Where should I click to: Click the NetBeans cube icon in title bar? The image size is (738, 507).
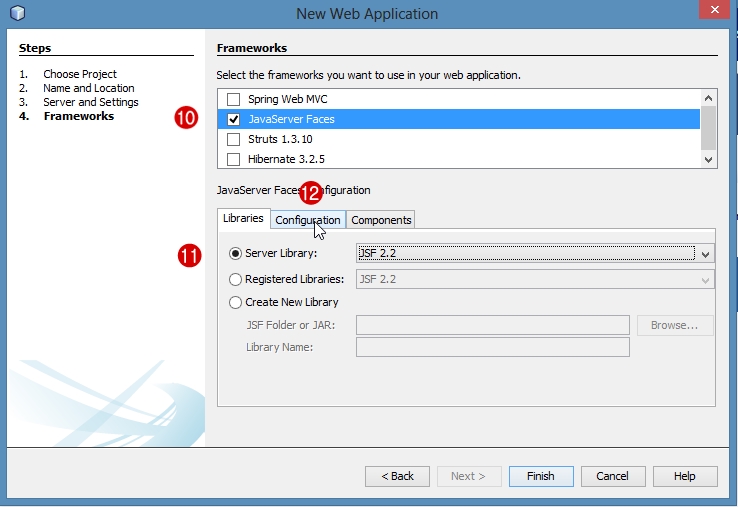pyautogui.click(x=17, y=13)
